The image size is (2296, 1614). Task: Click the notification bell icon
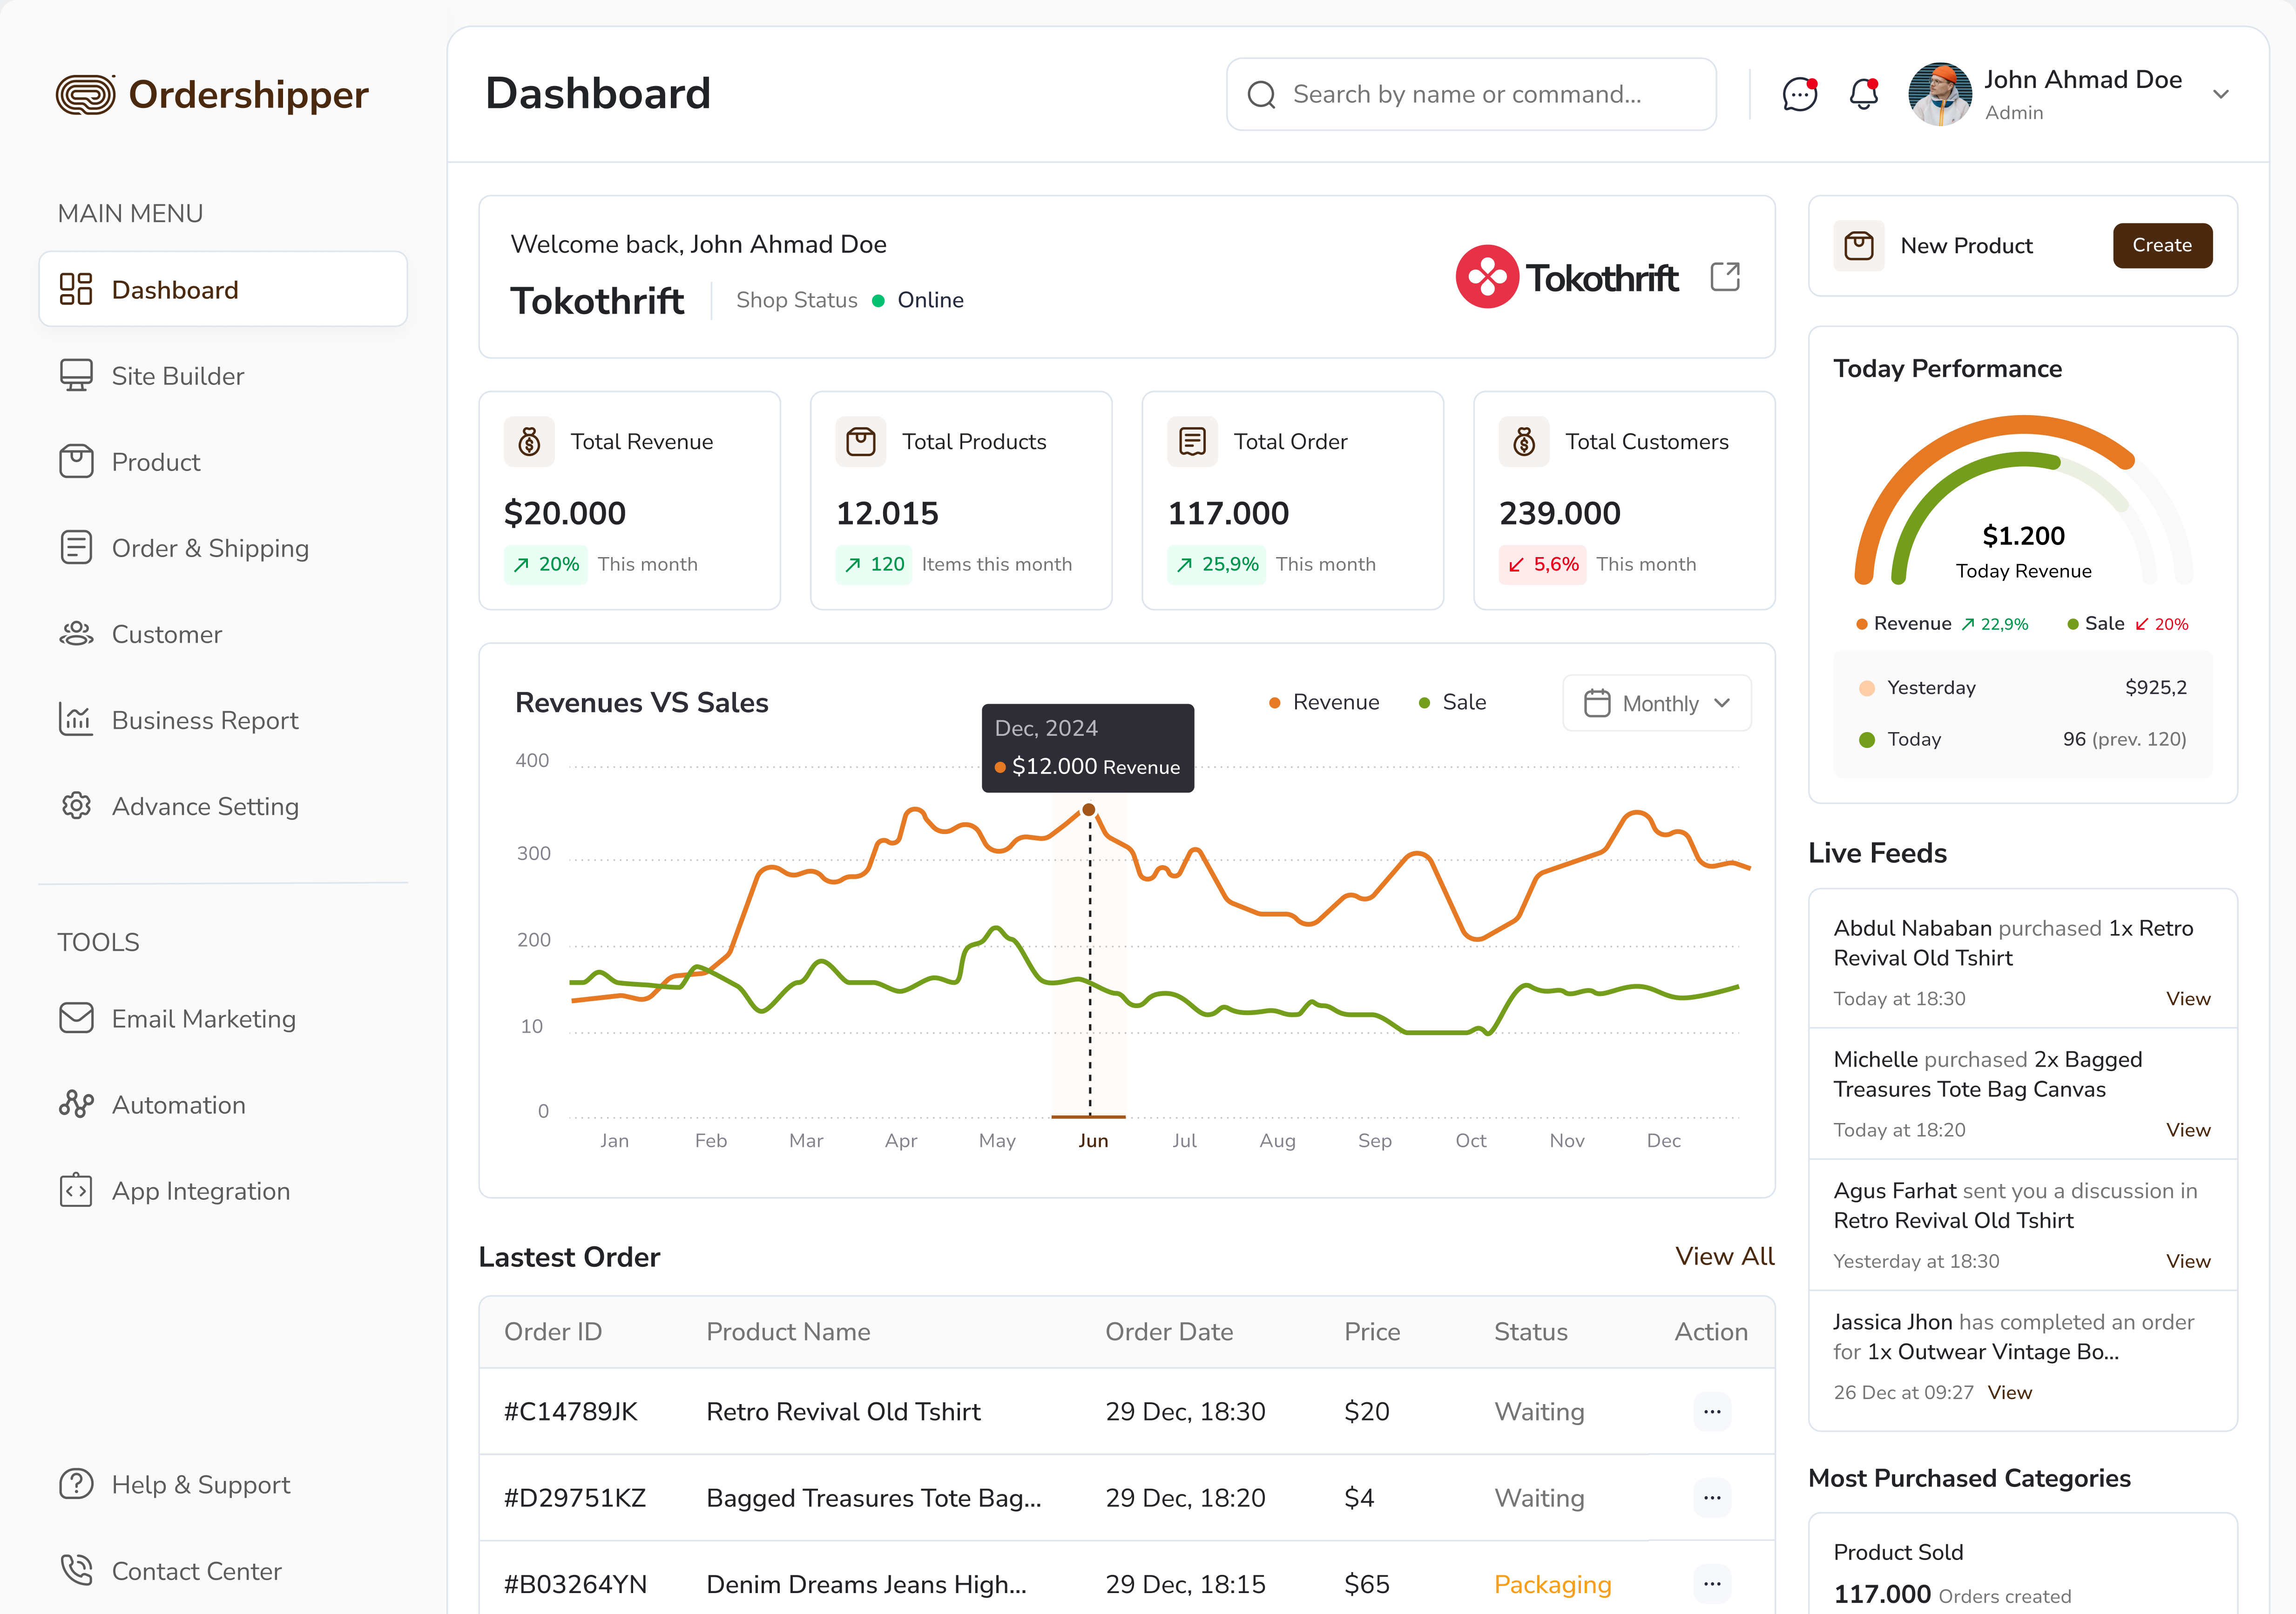coord(1863,94)
